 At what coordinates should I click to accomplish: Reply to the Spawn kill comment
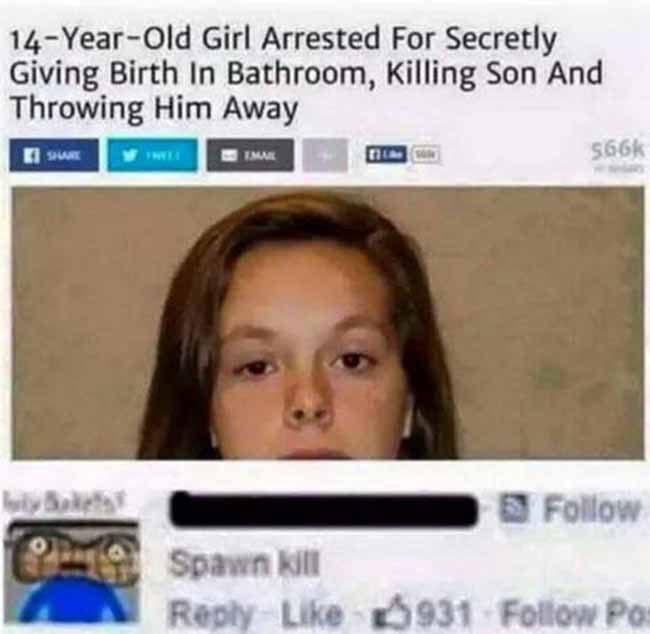[x=211, y=613]
